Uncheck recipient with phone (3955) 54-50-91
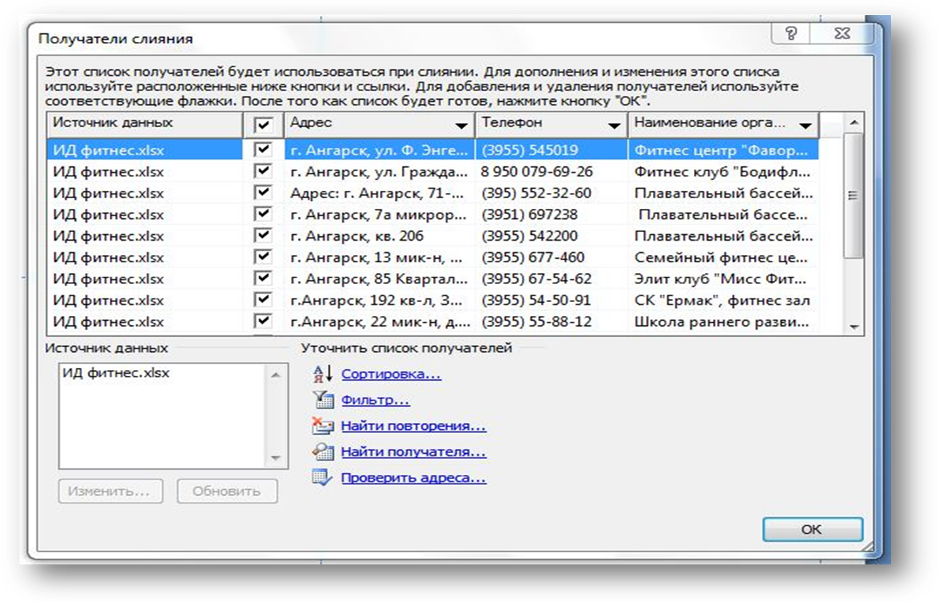The height and width of the screenshot is (602, 938). point(263,300)
